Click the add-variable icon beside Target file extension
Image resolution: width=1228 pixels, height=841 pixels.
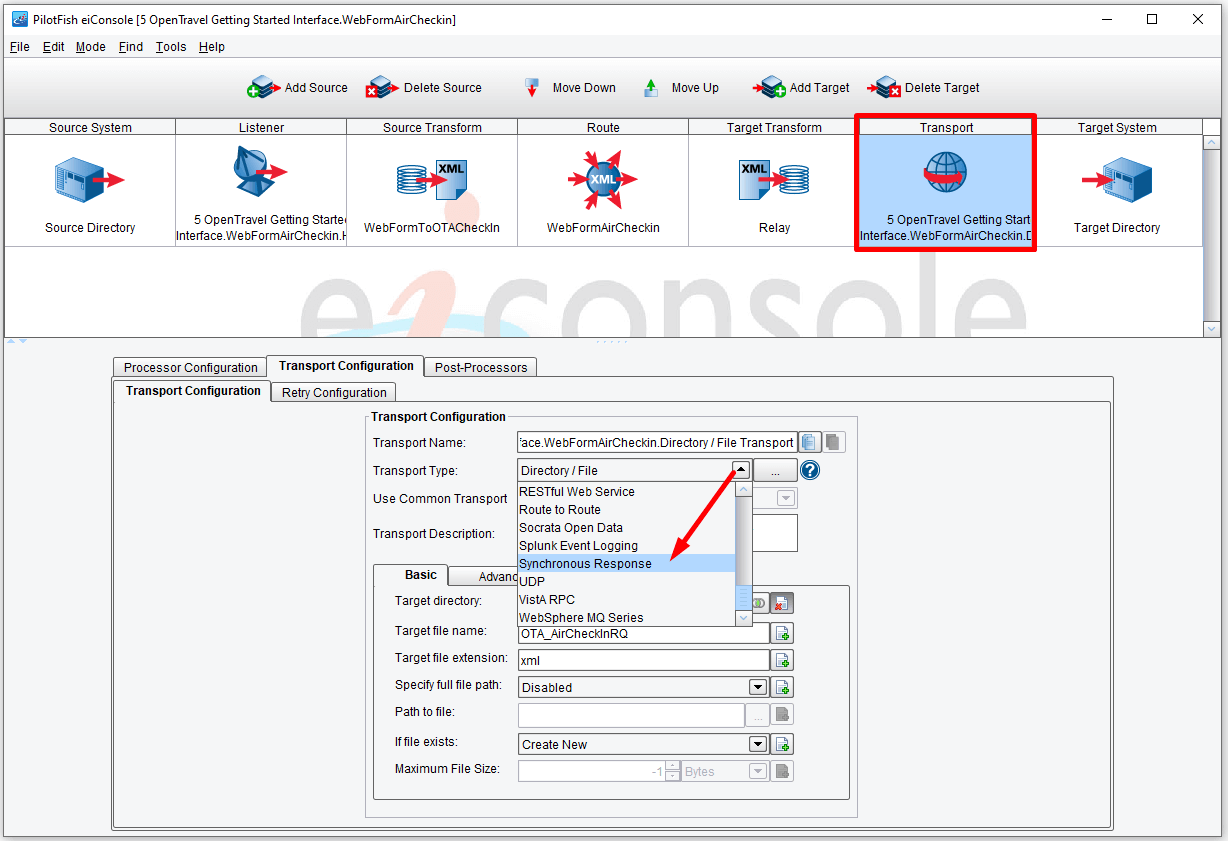(783, 660)
